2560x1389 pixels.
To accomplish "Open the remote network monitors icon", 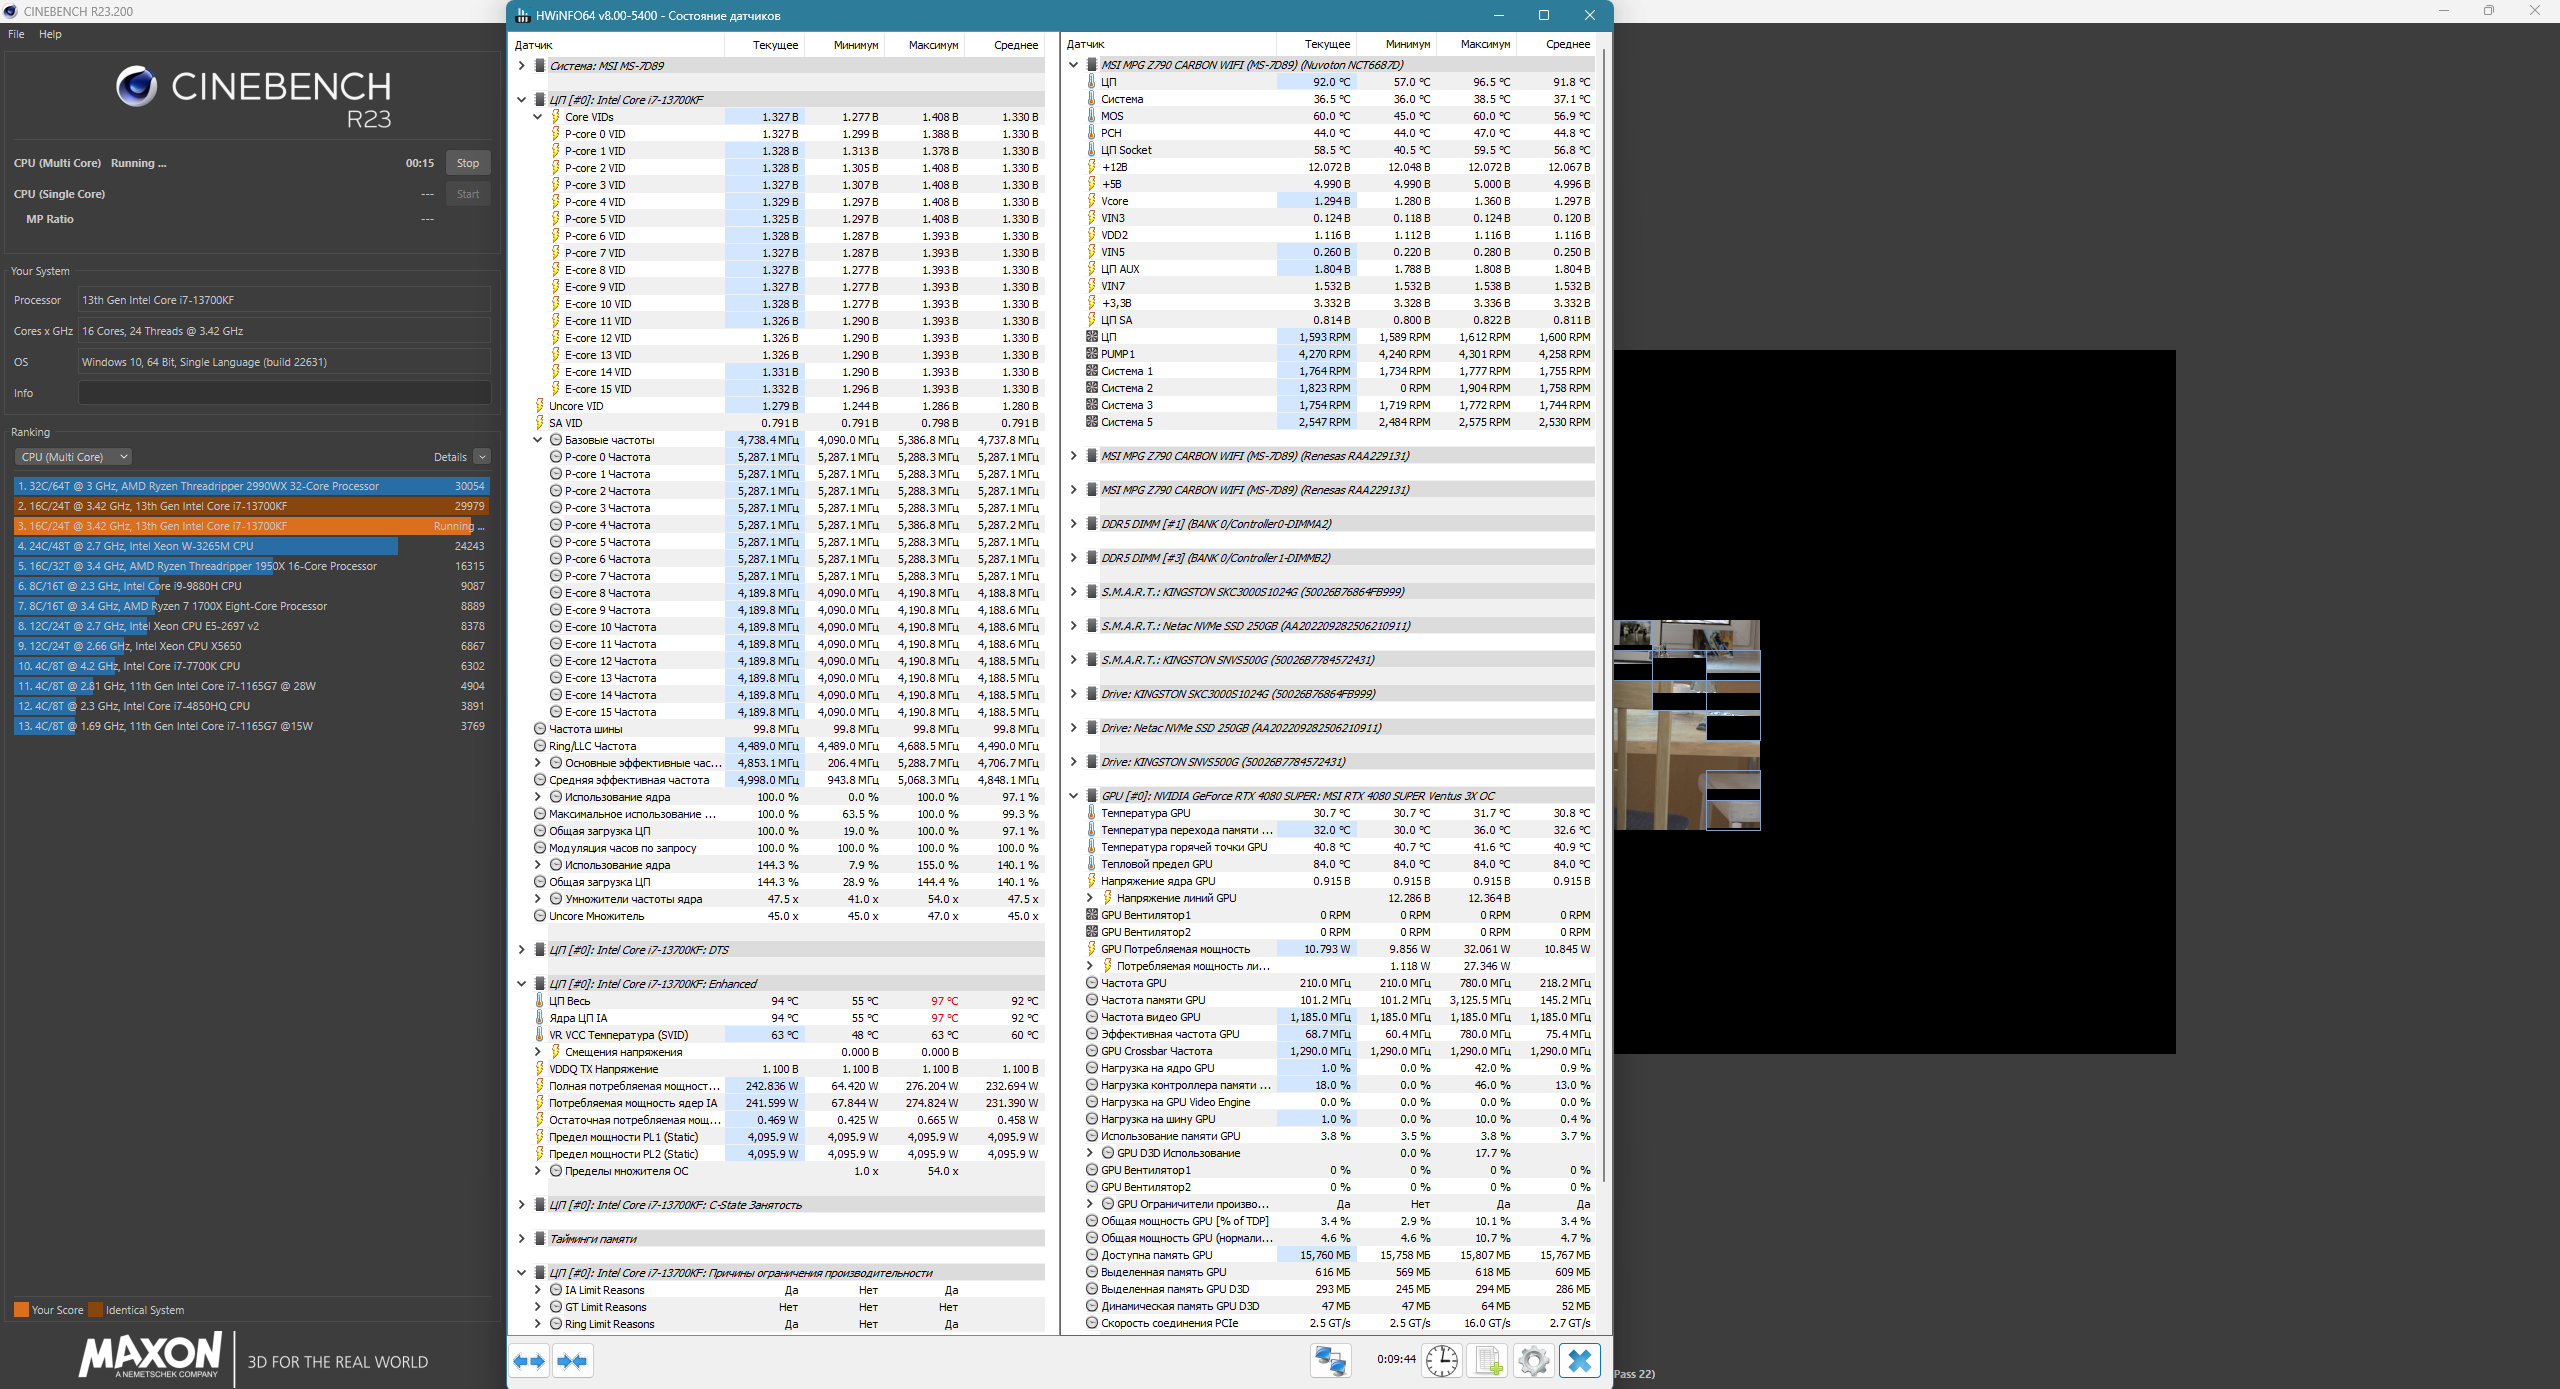I will point(1330,1361).
